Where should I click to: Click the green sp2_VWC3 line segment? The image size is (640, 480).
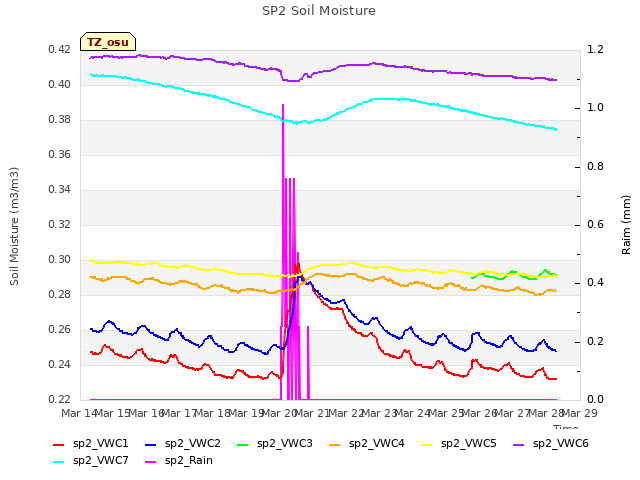[x=514, y=275]
